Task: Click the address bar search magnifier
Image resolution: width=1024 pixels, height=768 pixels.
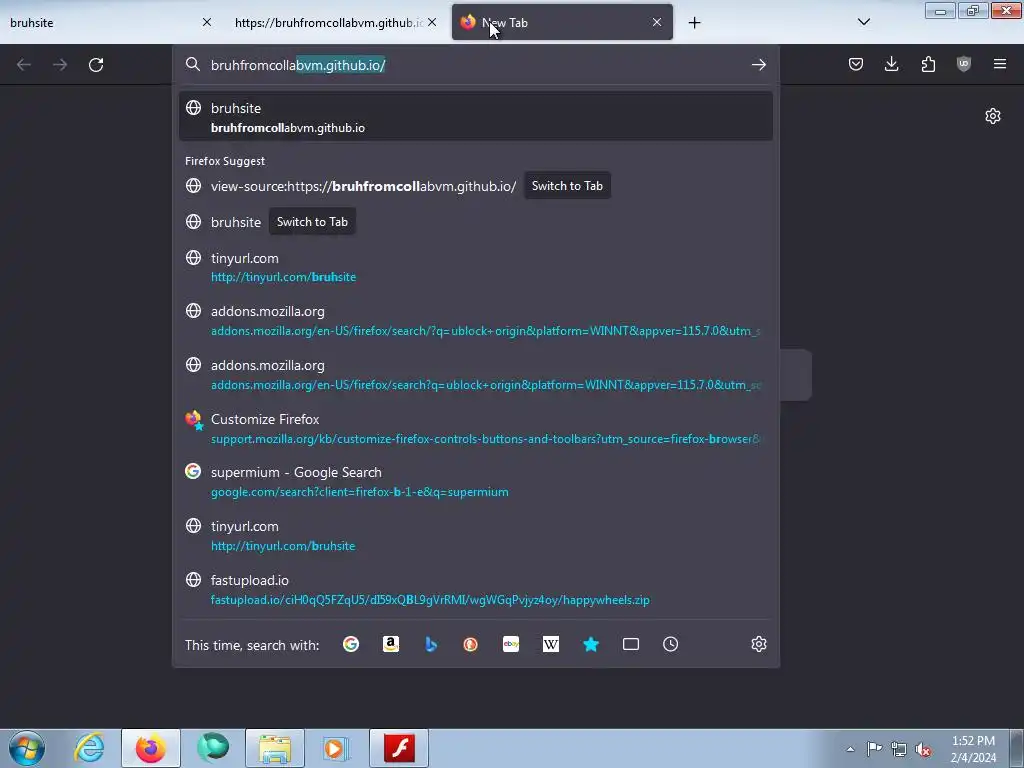Action: click(x=193, y=64)
